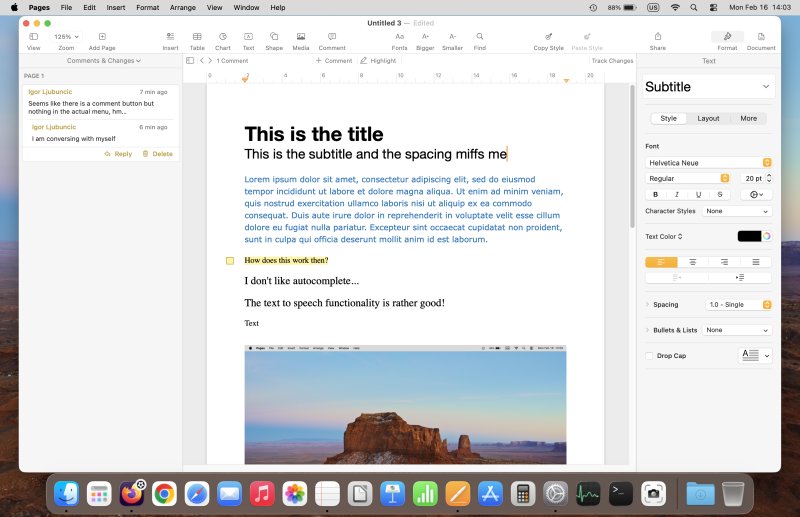Toggle Italic in the Font section
This screenshot has height=517, width=800.
[x=677, y=194]
